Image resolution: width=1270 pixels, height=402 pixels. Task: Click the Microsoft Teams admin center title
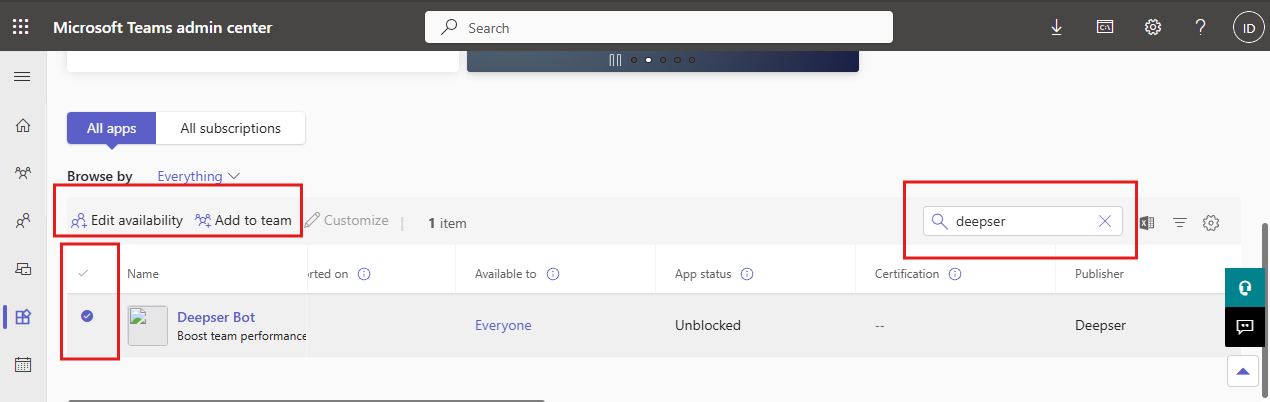point(162,27)
